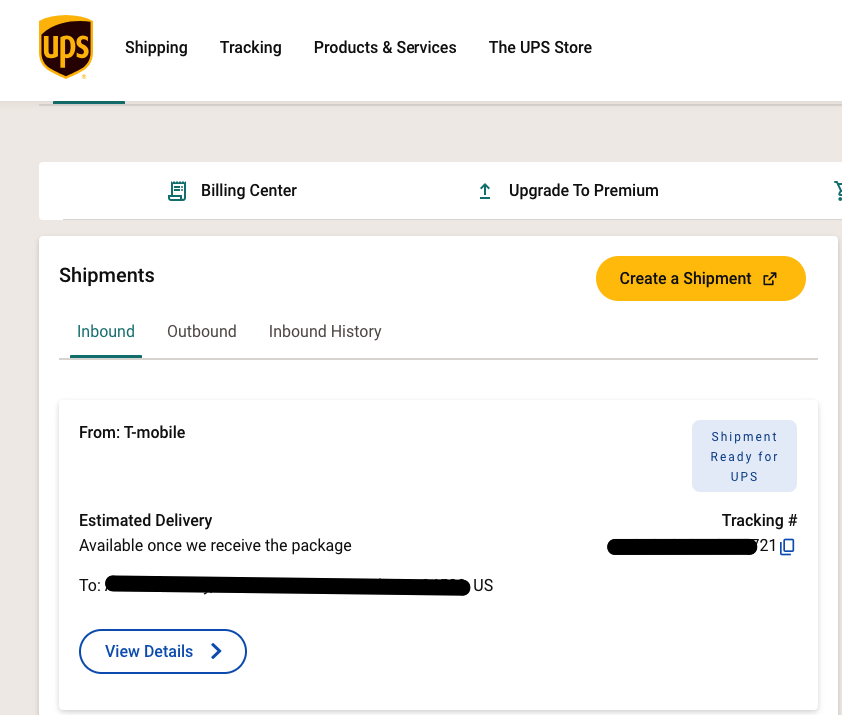Click the external link icon on Create a Shipment
Screen dimensions: 842x715
click(x=770, y=279)
